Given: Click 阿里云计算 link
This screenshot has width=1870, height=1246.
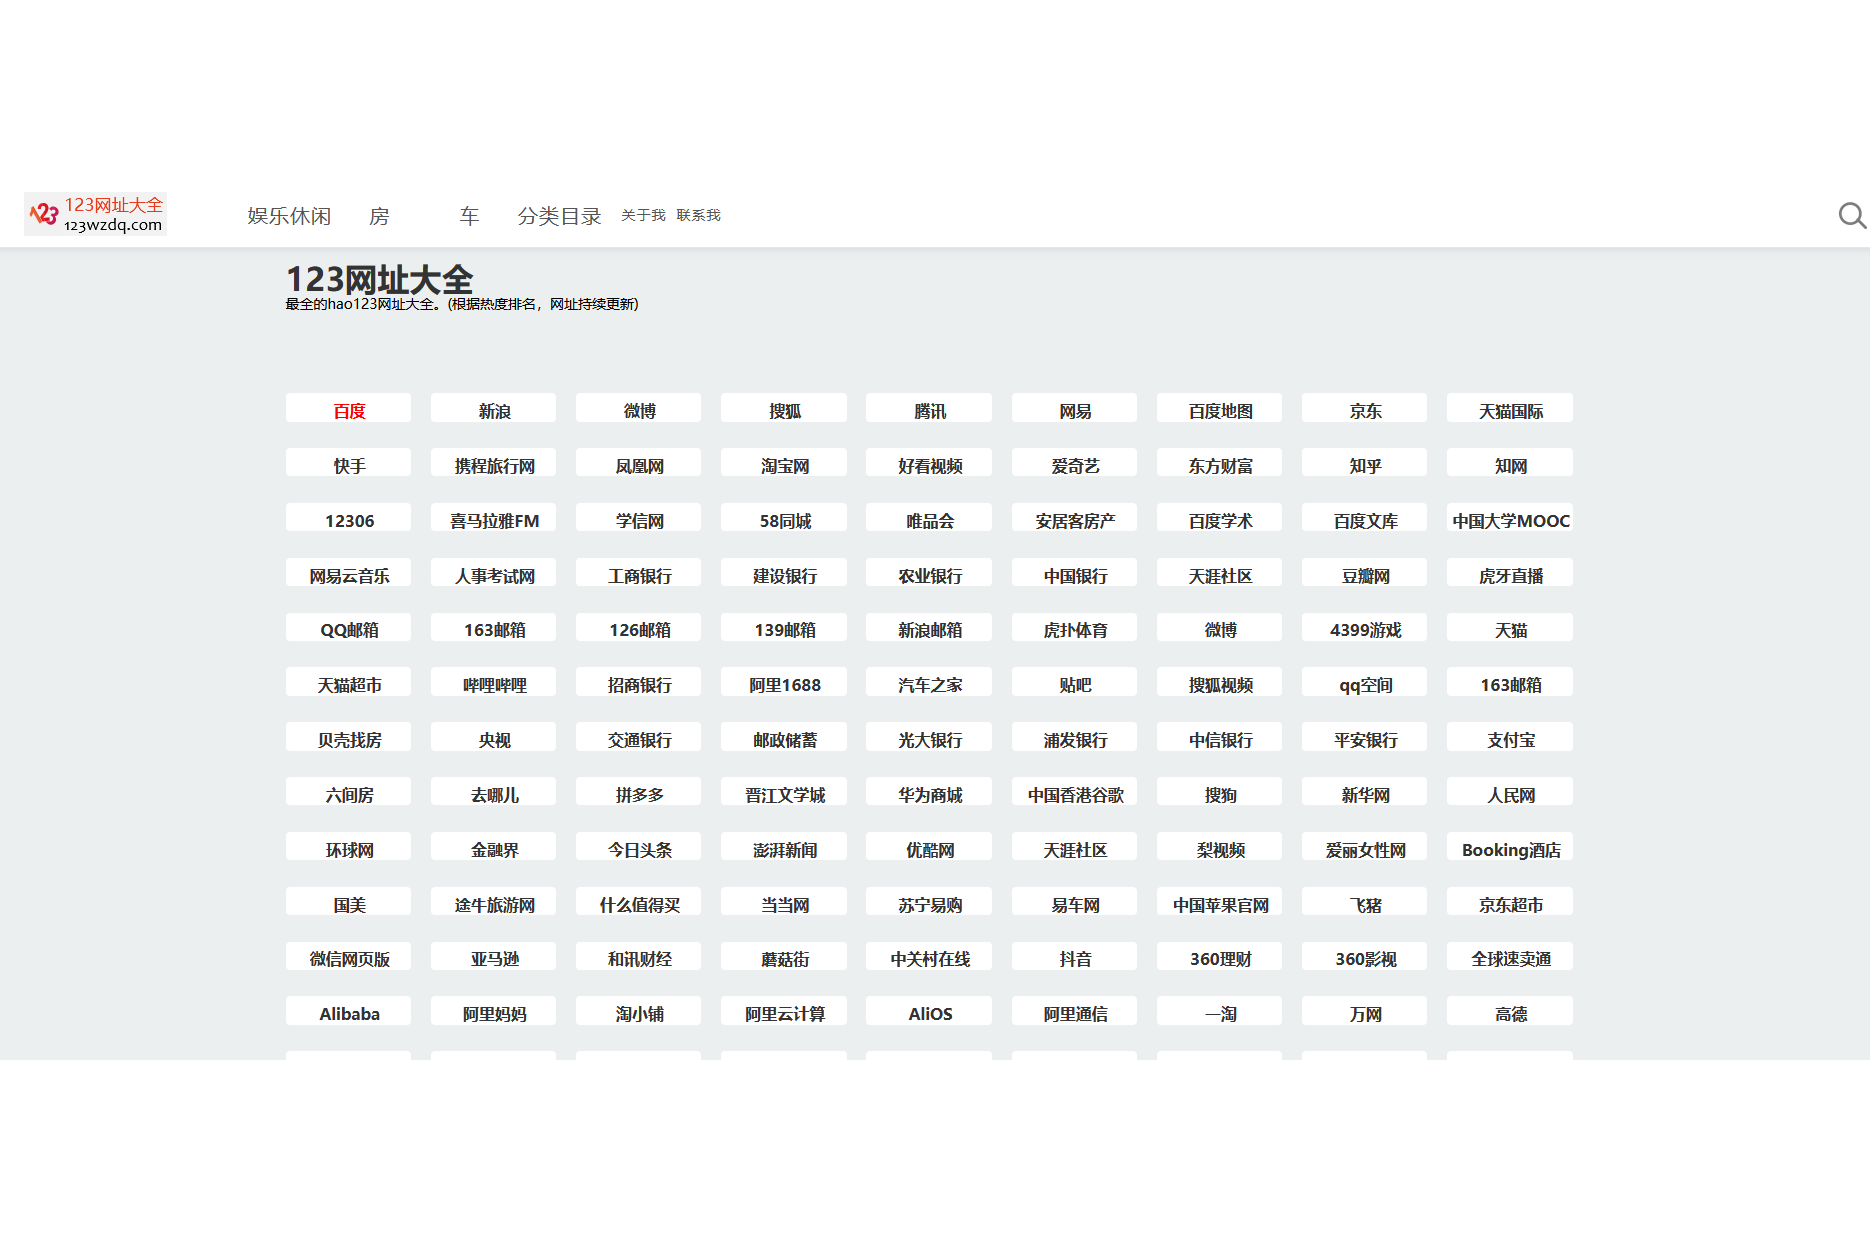Looking at the screenshot, I should (784, 1013).
